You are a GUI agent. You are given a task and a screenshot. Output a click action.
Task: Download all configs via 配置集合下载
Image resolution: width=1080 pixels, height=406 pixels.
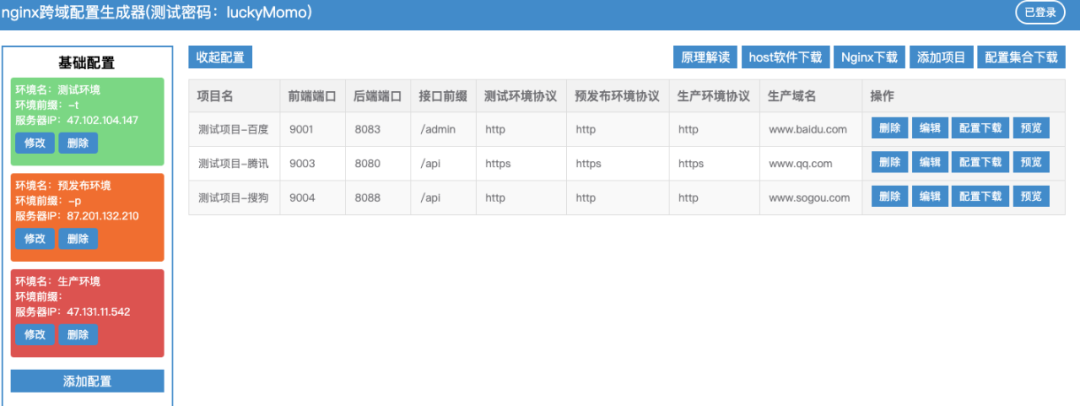(1021, 57)
